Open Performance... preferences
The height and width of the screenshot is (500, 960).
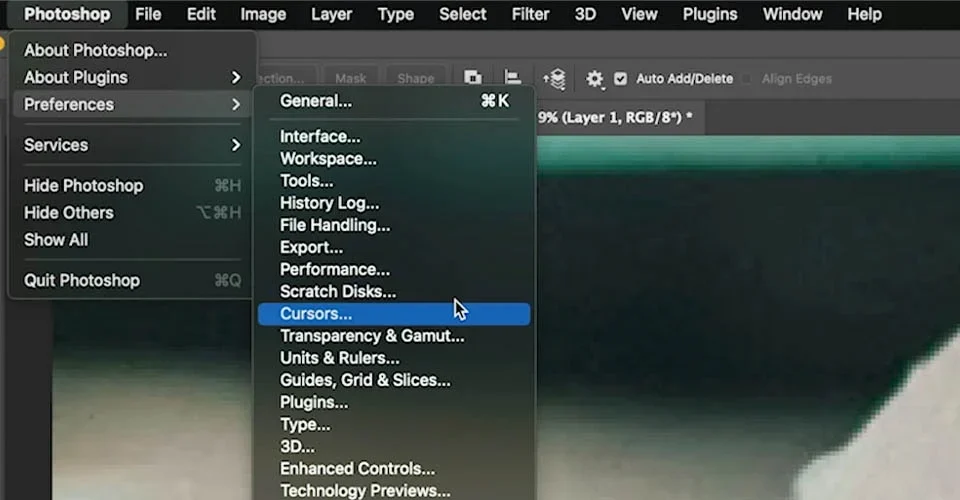coord(394,269)
